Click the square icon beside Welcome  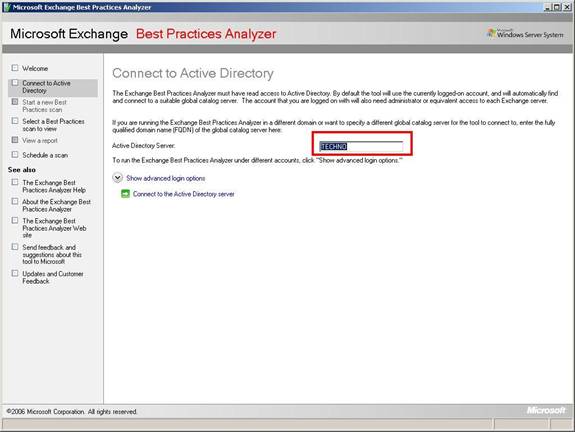point(15,68)
